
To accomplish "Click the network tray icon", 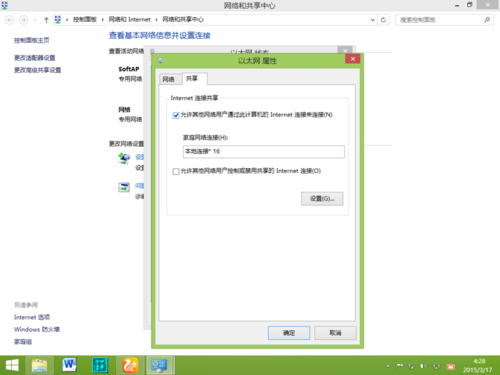I will pyautogui.click(x=411, y=366).
